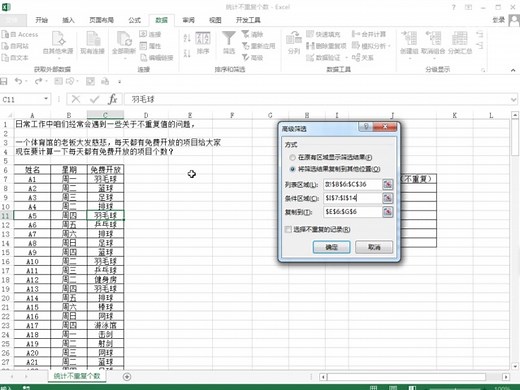Toggle the Filter (筛选) funnel
520x390 pixels.
click(229, 43)
